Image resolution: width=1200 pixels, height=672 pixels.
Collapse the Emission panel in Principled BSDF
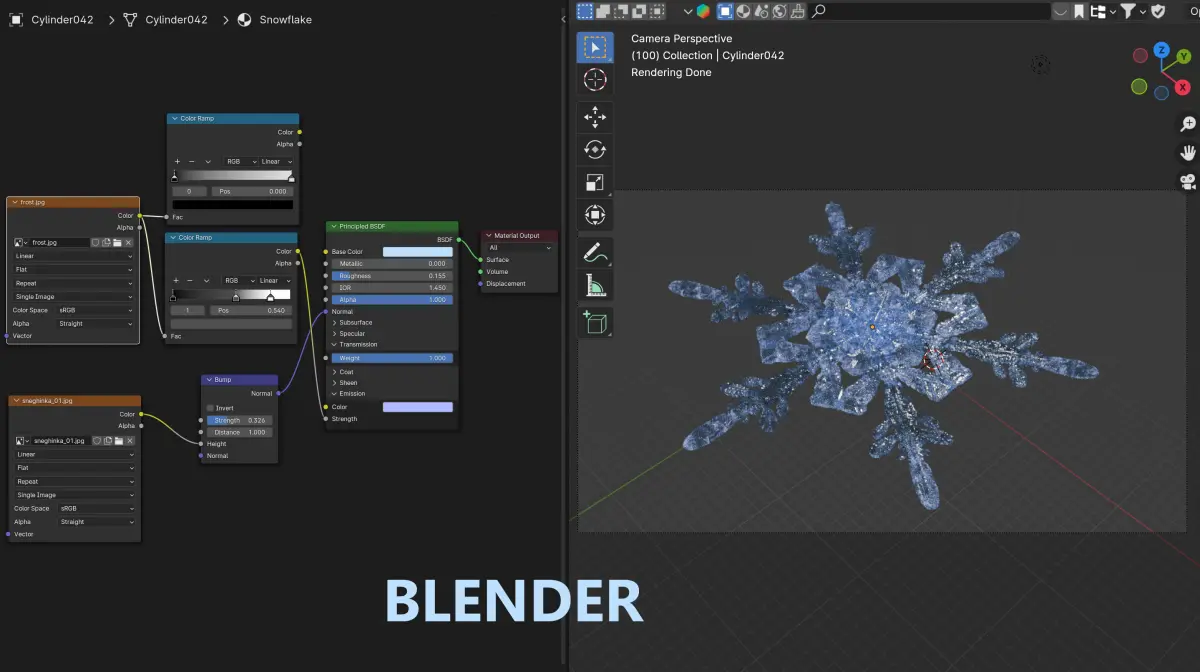349,393
